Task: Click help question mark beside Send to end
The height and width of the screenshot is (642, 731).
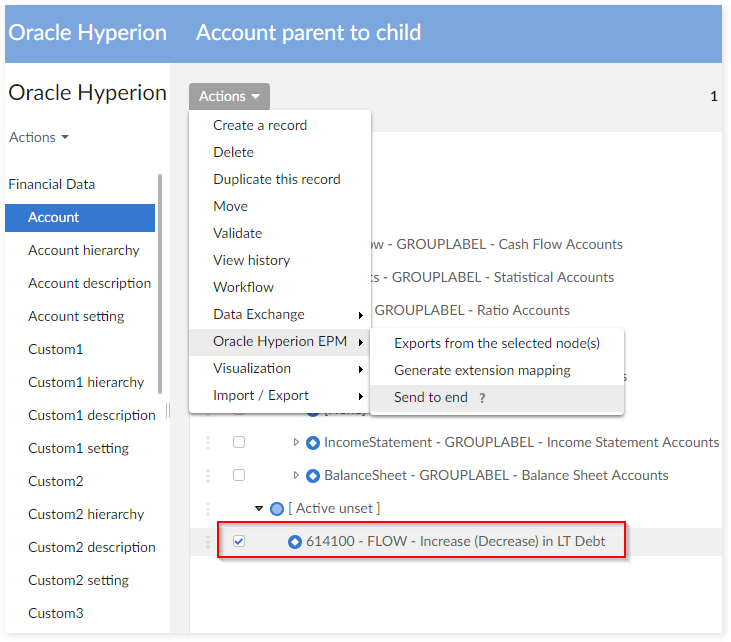Action: pyautogui.click(x=482, y=398)
